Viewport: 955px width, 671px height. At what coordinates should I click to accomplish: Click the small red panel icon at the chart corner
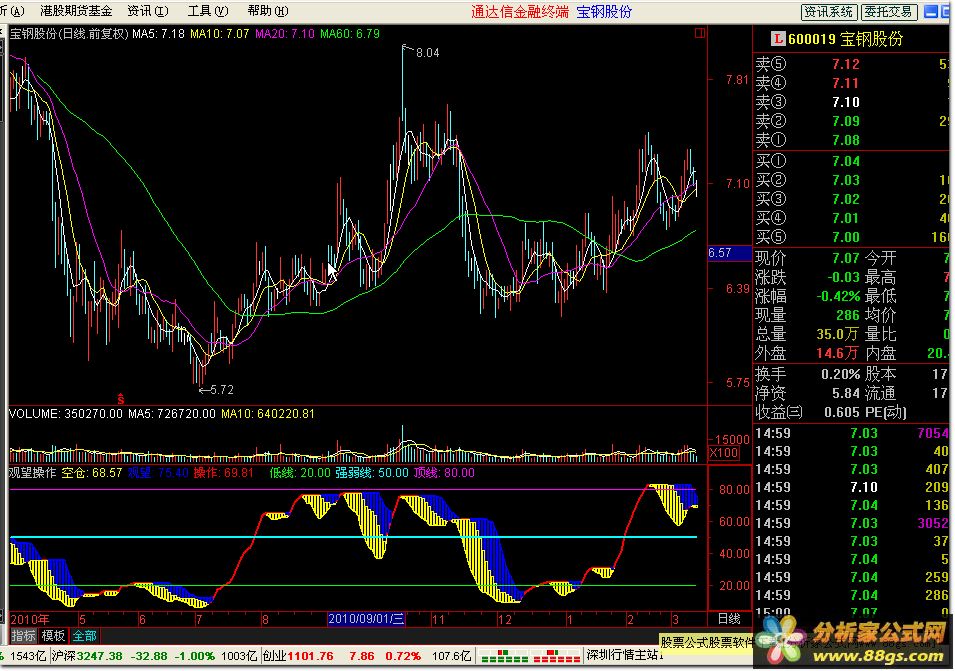[x=700, y=33]
